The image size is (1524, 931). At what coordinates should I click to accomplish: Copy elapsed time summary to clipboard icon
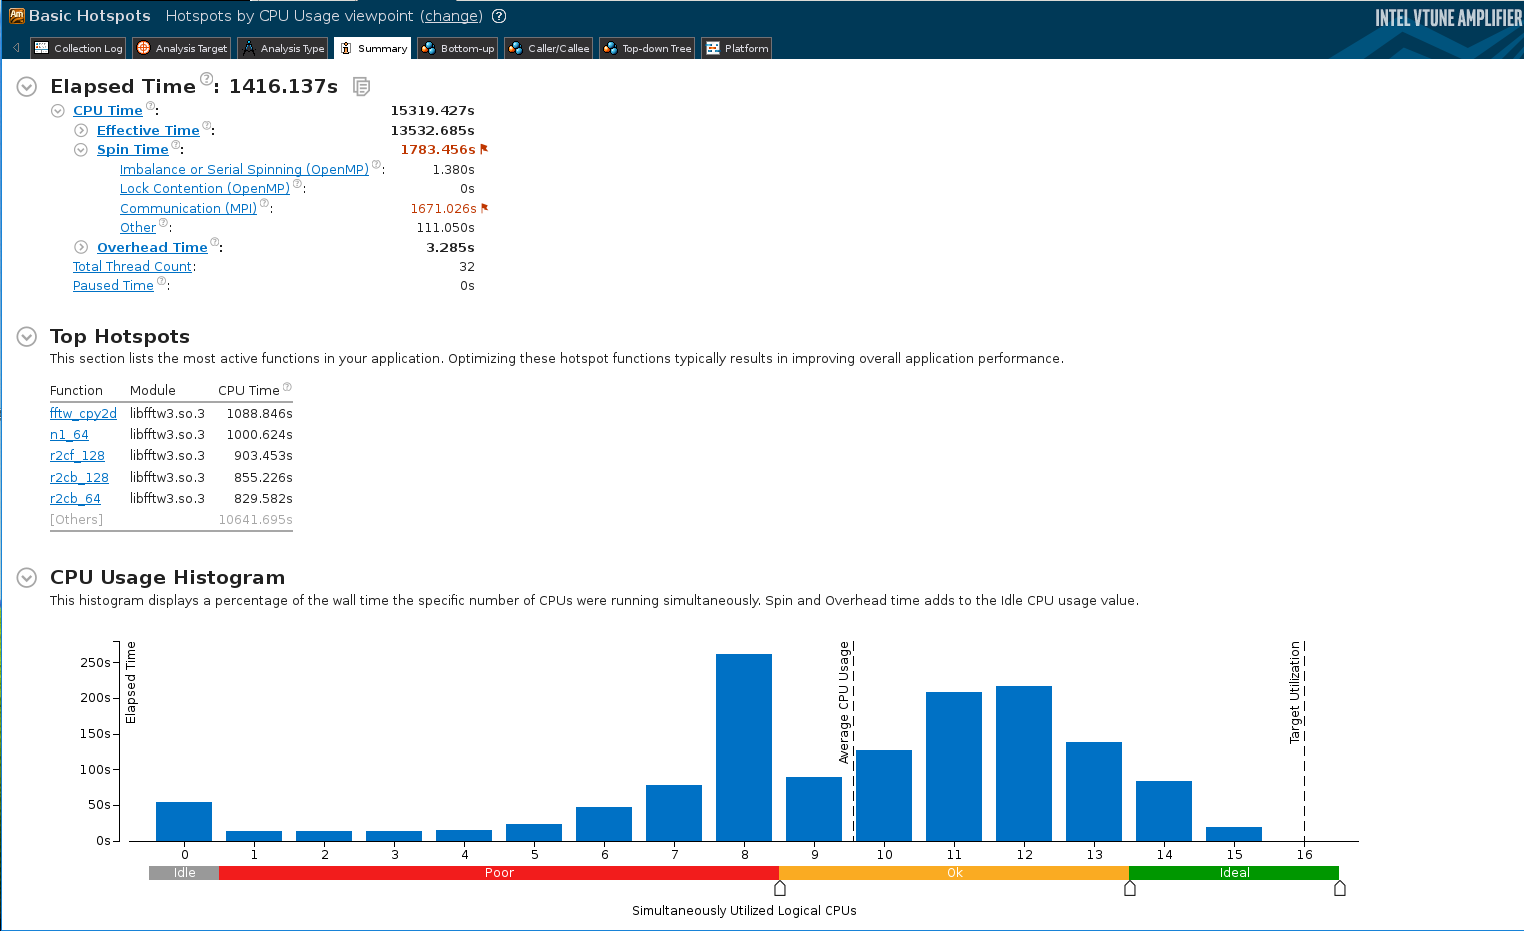361,87
